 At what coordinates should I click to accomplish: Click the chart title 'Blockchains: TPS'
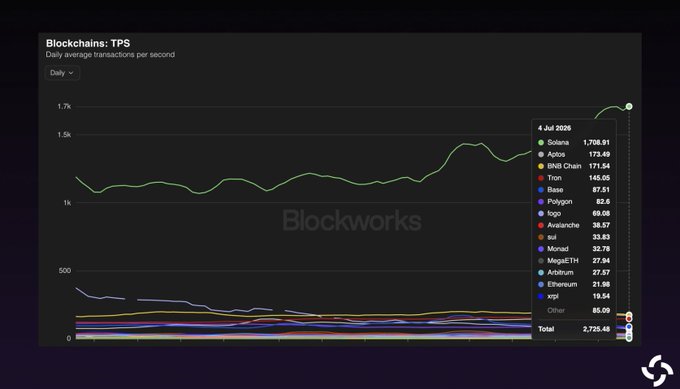click(88, 43)
